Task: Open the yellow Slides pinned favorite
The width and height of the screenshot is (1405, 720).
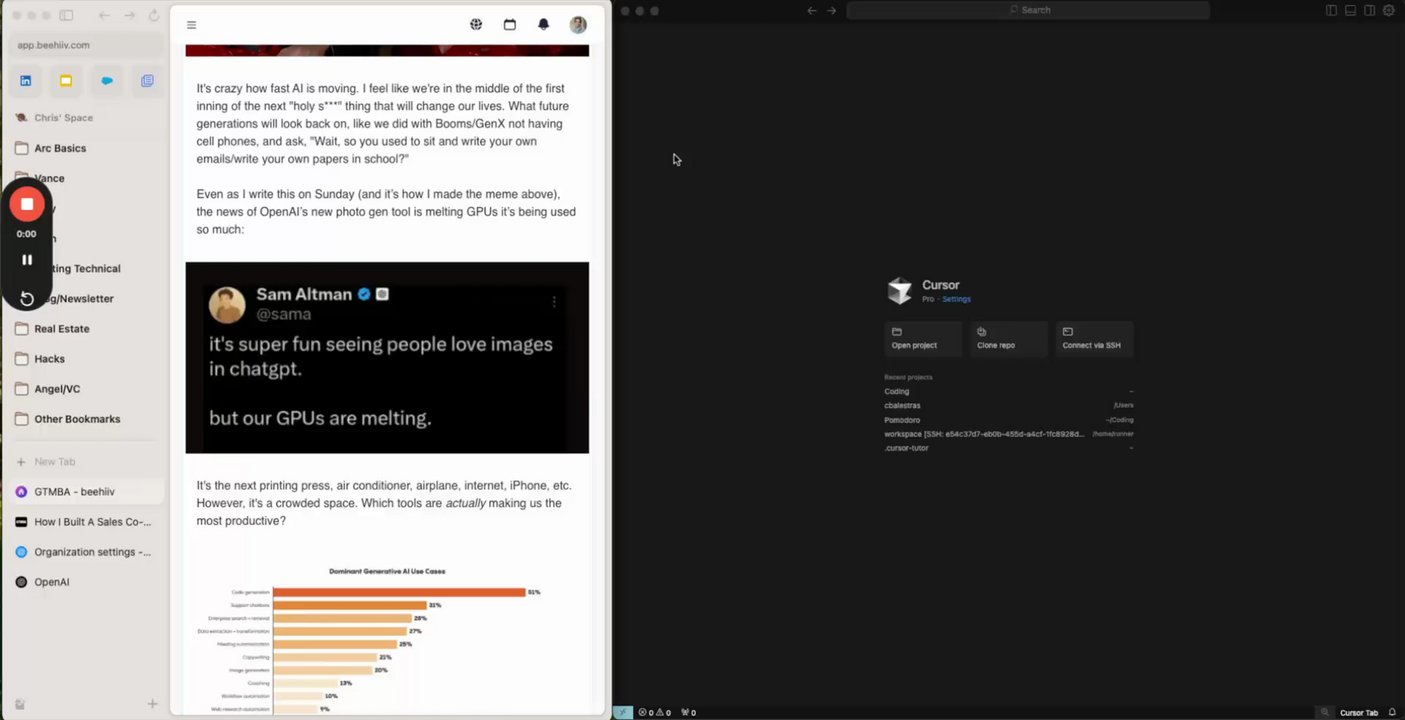Action: pos(66,81)
